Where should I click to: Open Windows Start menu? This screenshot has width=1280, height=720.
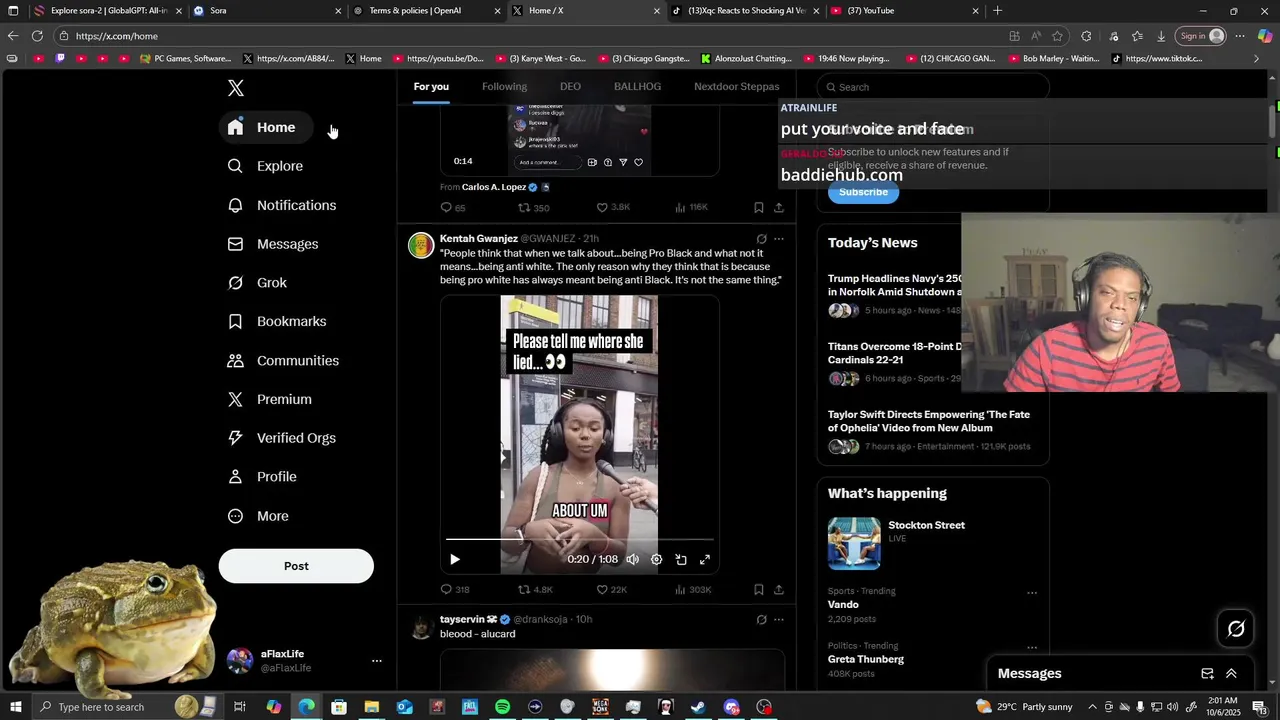[14, 707]
